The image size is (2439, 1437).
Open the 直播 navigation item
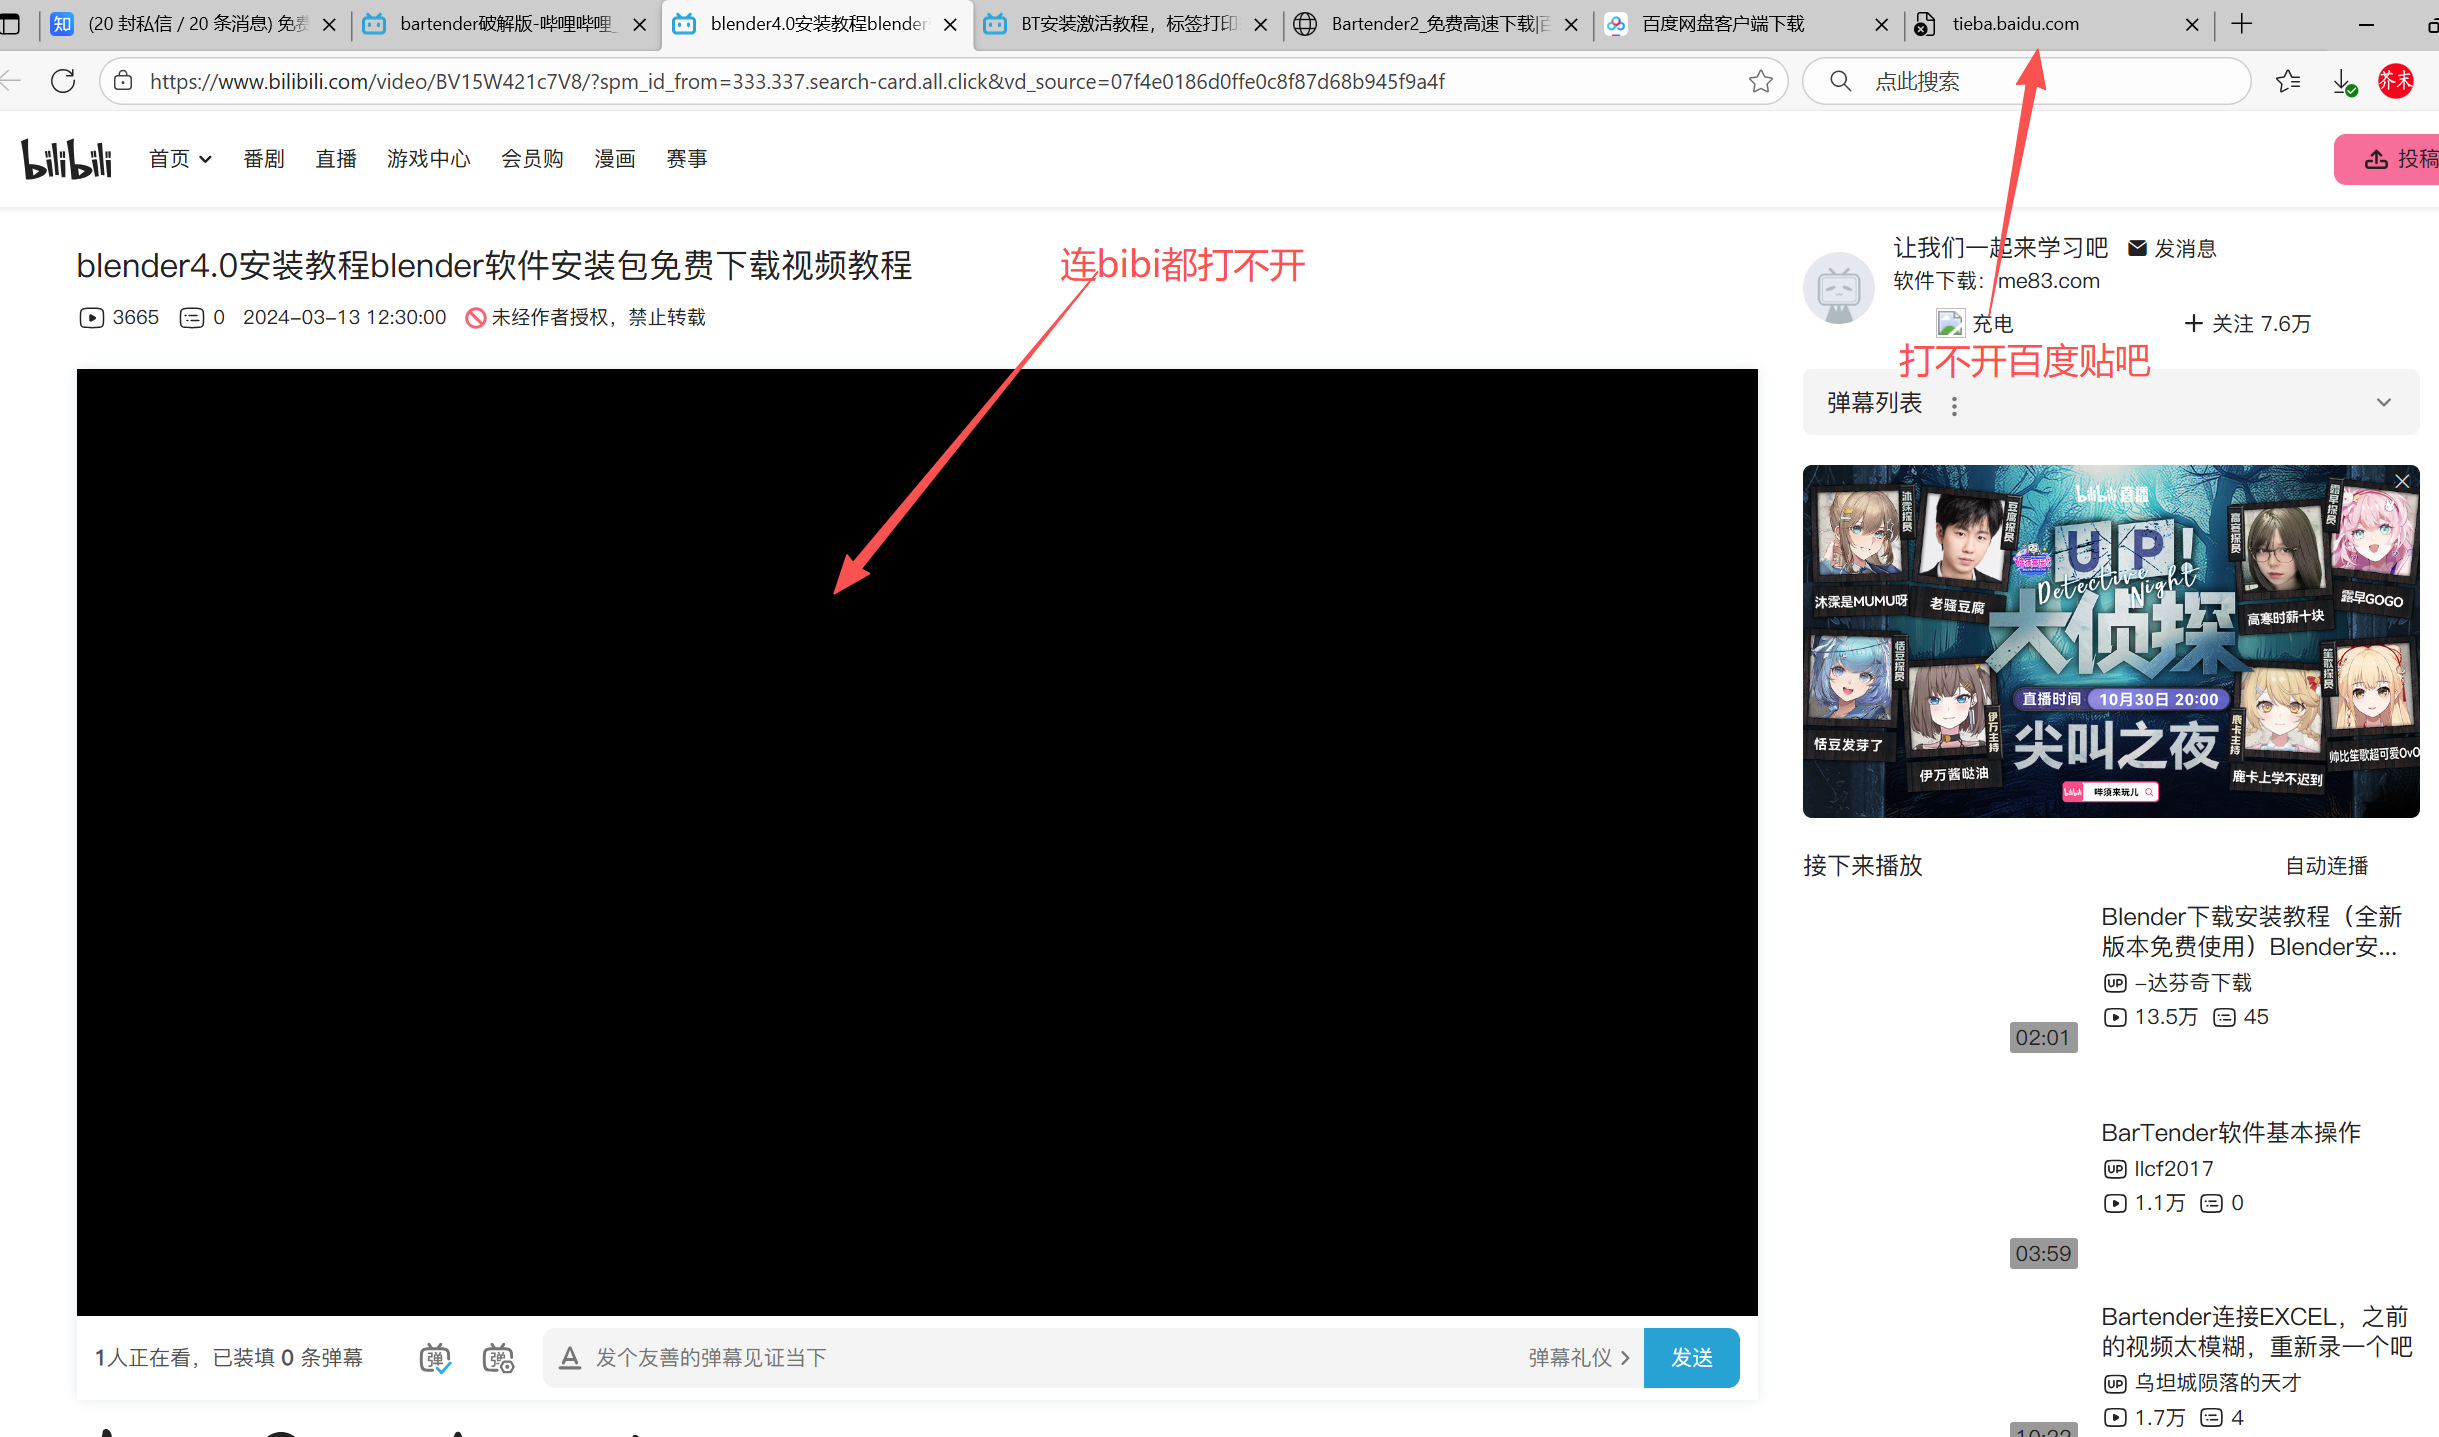click(x=336, y=159)
